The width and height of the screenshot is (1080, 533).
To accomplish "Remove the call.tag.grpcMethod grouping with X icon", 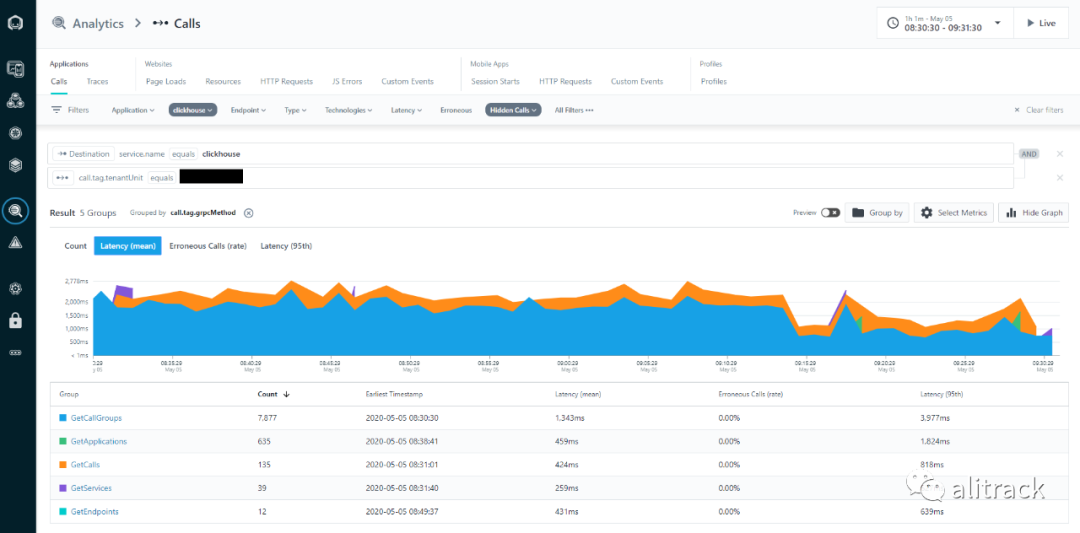I will point(249,213).
